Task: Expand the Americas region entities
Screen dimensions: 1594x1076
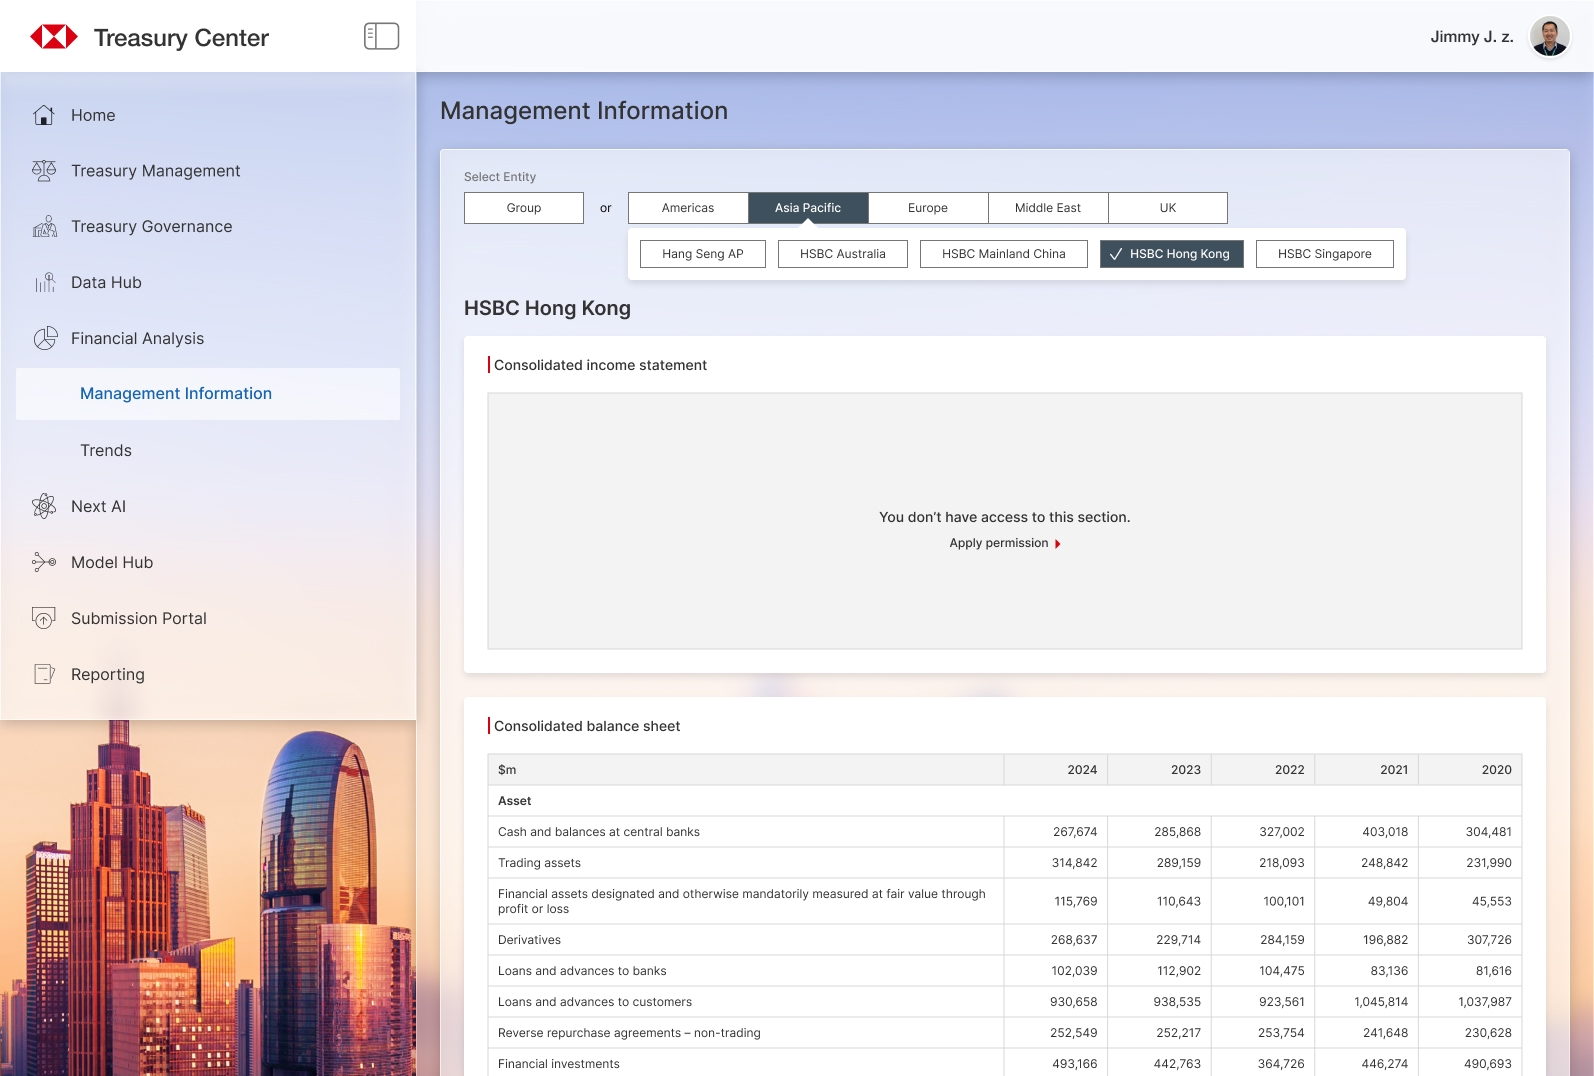Action: tap(688, 208)
